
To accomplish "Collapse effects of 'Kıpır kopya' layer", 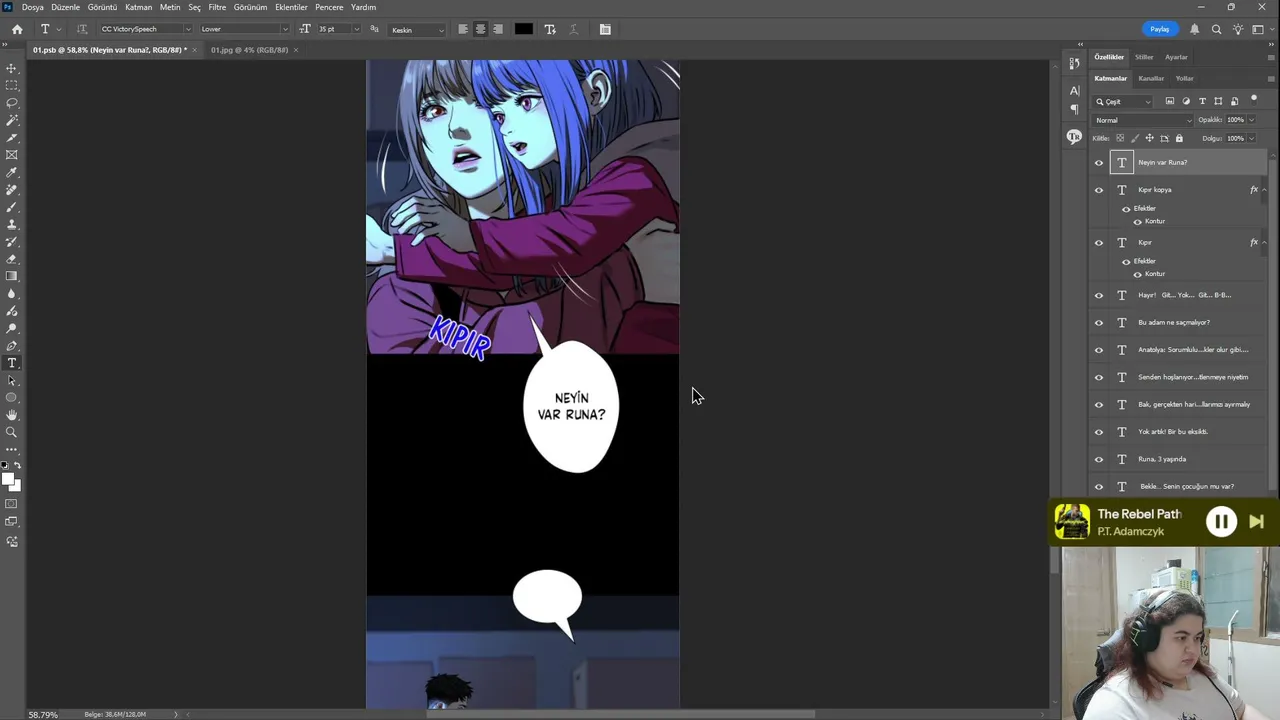I will click(x=1264, y=189).
